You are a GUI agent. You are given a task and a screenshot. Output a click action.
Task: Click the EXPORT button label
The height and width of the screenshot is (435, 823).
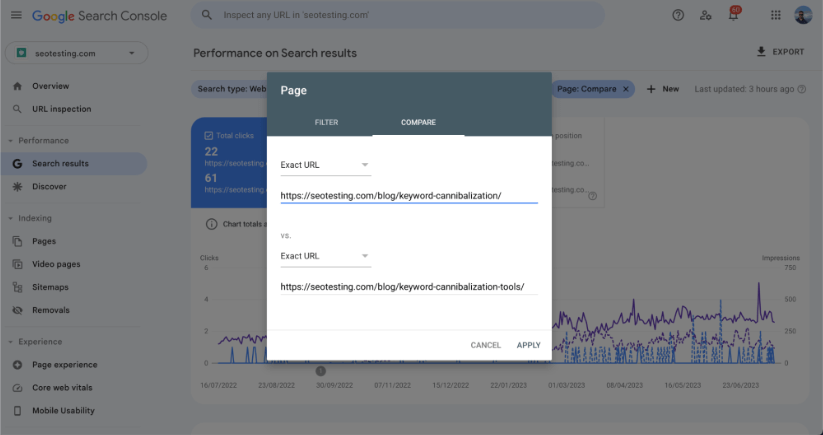788,52
